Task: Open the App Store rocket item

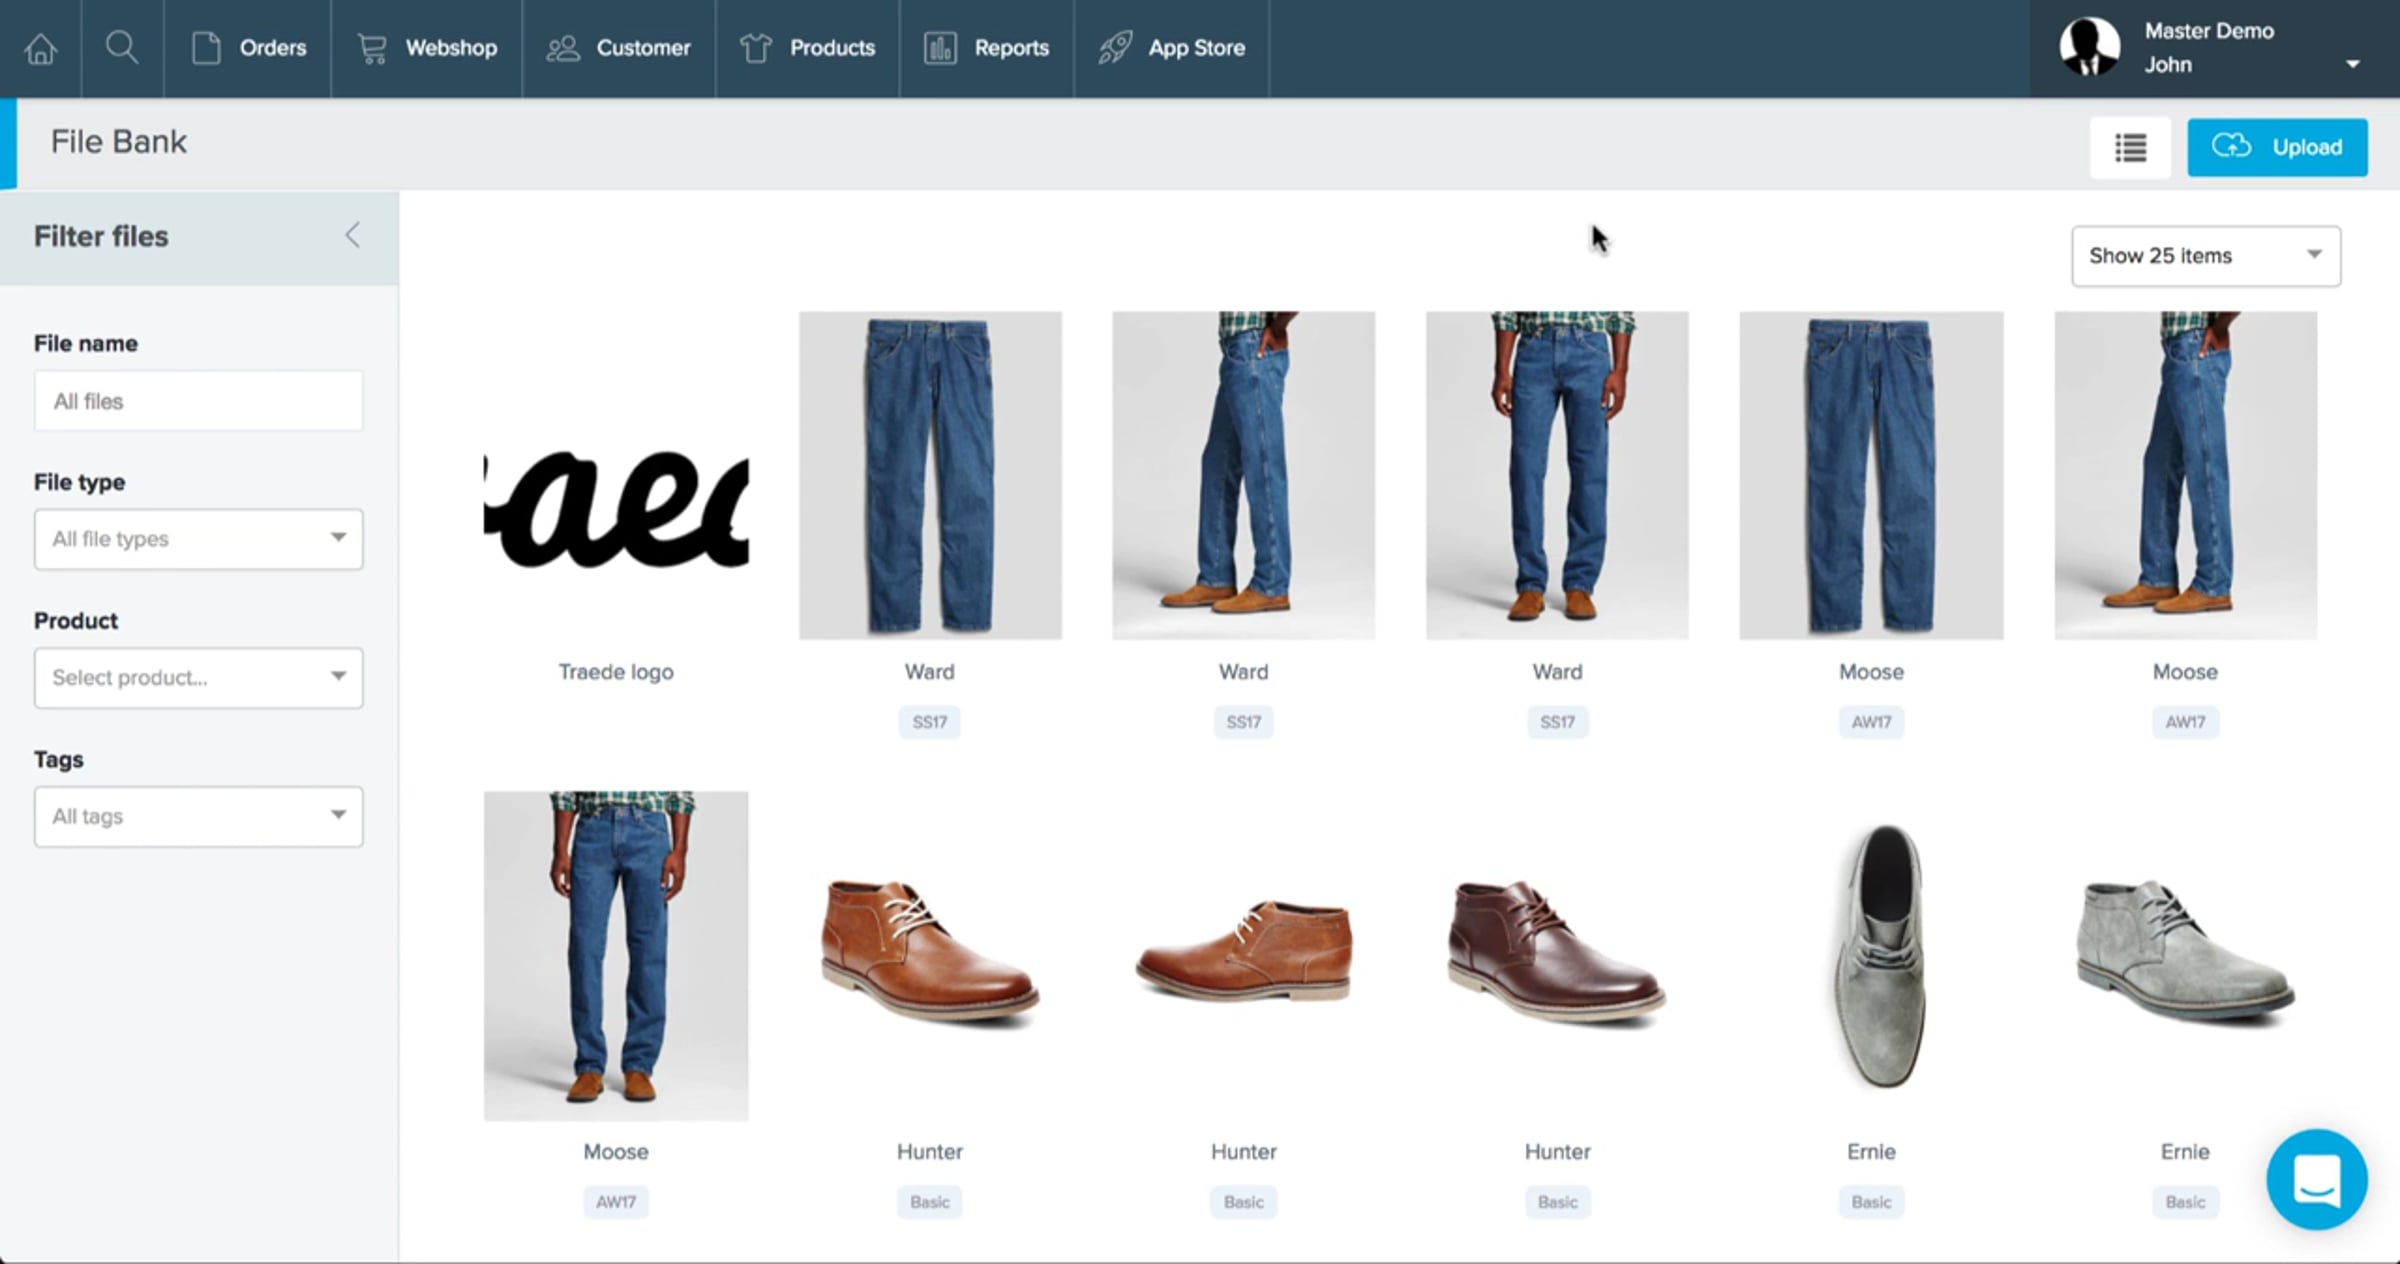Action: 1172,48
